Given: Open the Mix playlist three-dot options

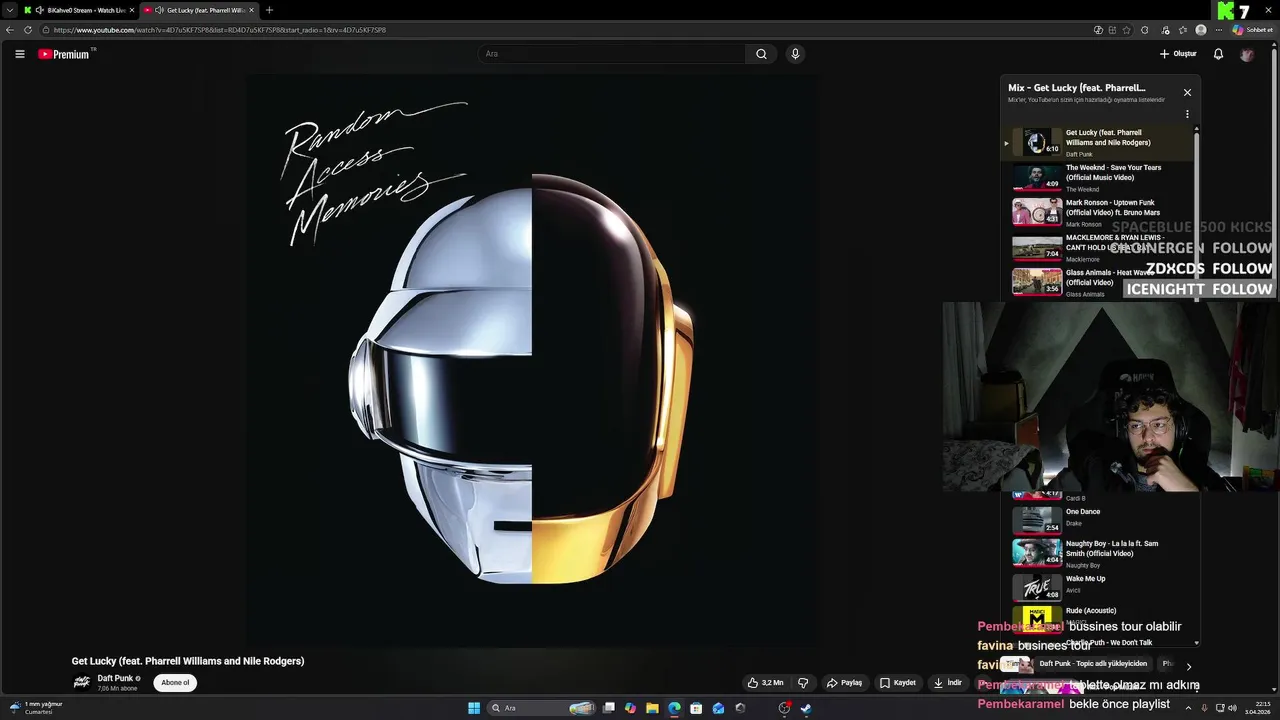Looking at the screenshot, I should pos(1187,114).
